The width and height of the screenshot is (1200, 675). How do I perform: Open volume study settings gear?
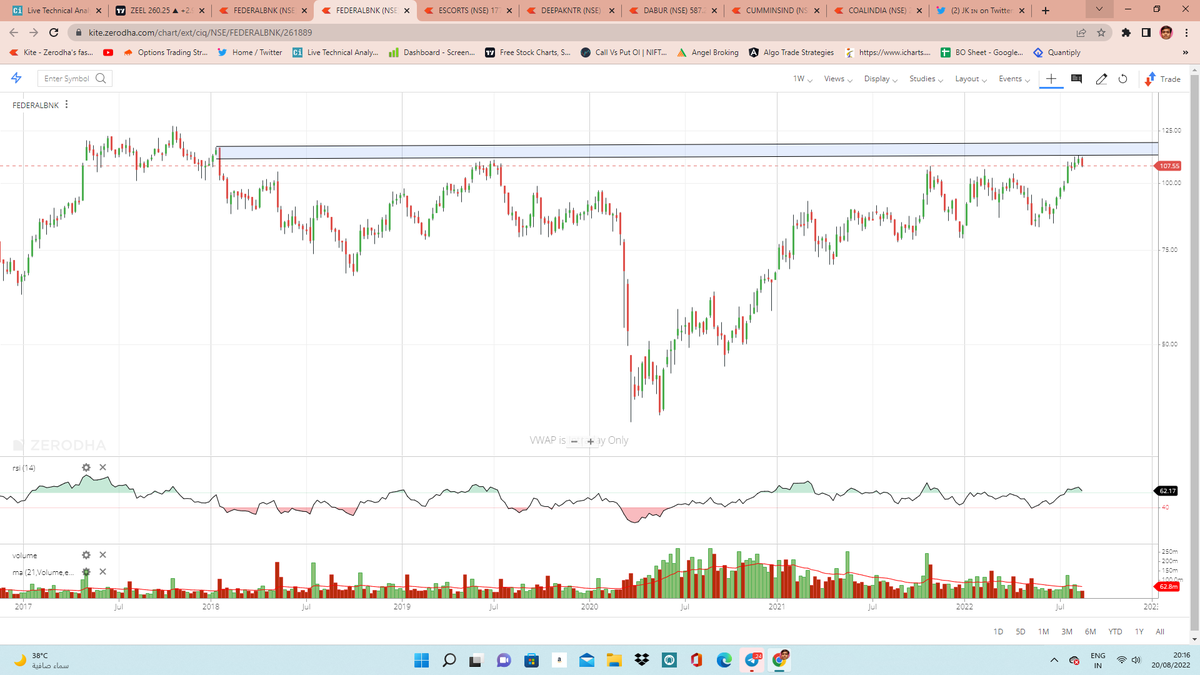pyautogui.click(x=86, y=555)
